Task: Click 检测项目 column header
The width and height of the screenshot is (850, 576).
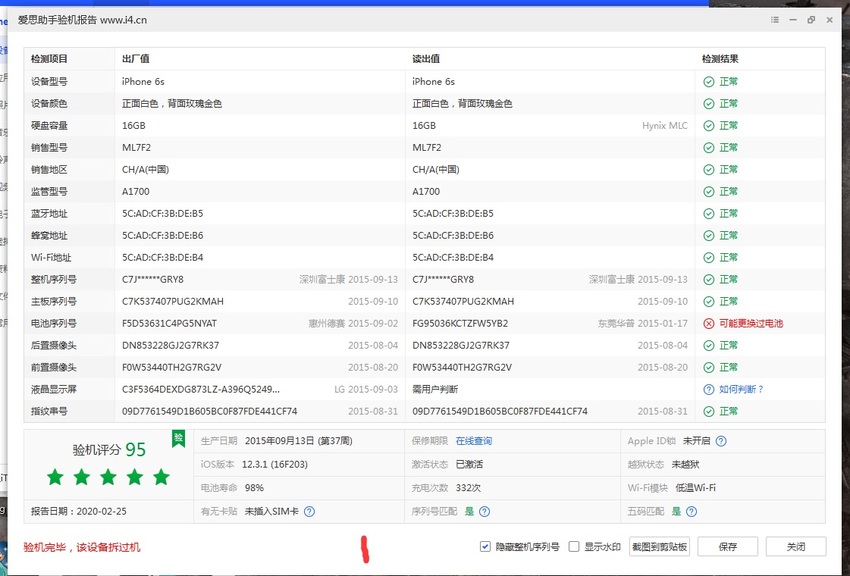Action: 49,59
